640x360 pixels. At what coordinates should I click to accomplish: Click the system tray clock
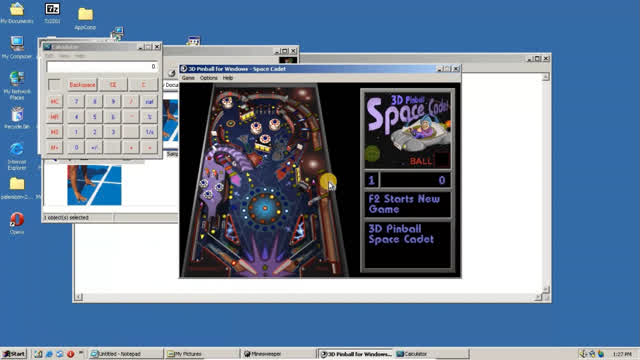tap(622, 354)
